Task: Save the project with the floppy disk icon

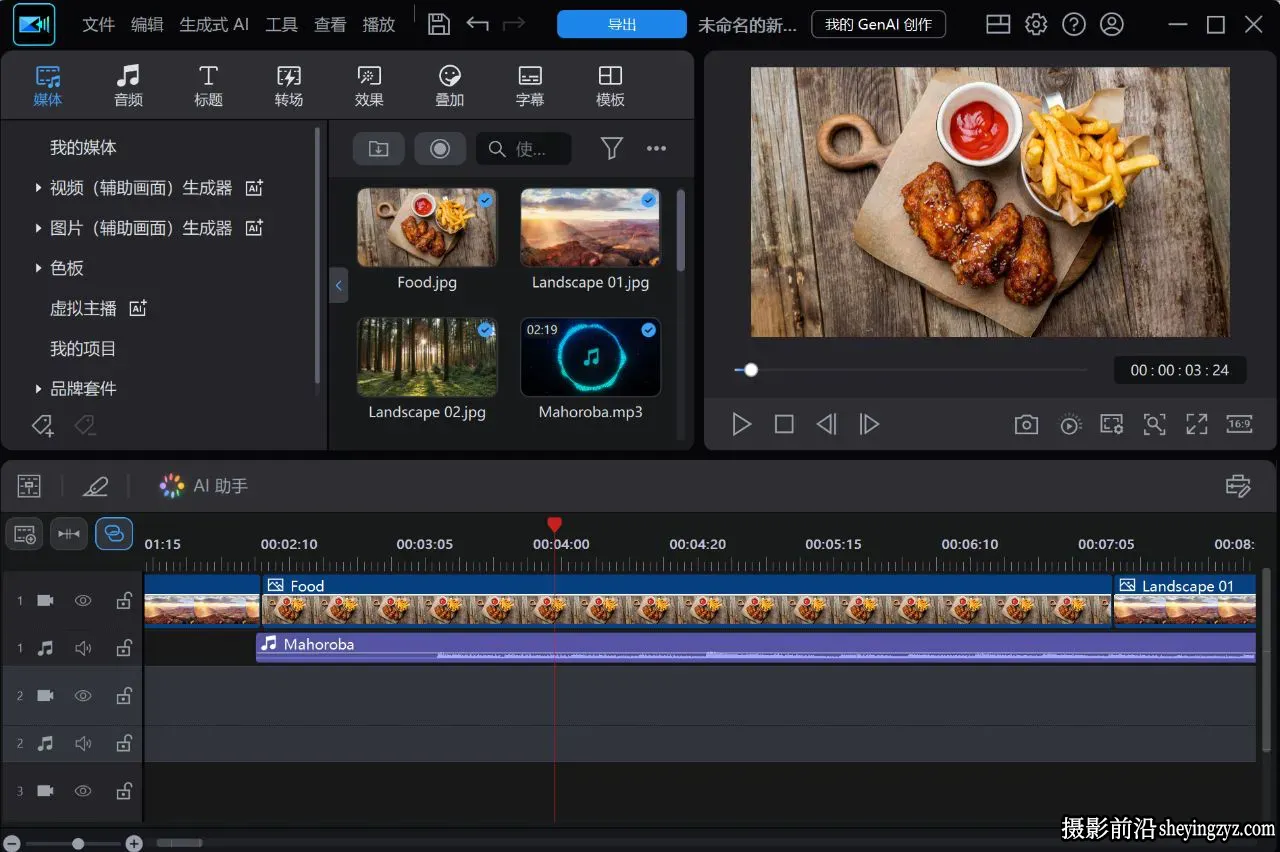Action: [438, 24]
